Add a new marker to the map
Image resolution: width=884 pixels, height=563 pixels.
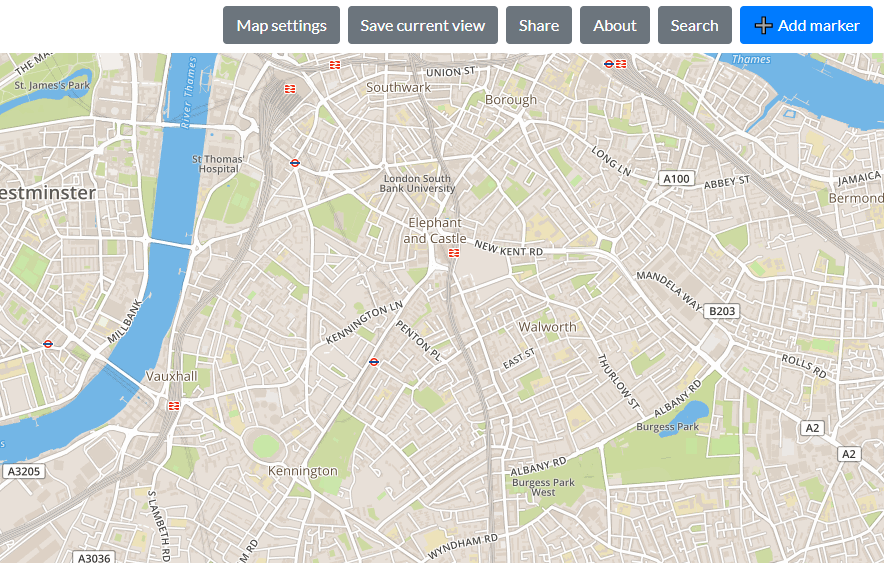[806, 25]
